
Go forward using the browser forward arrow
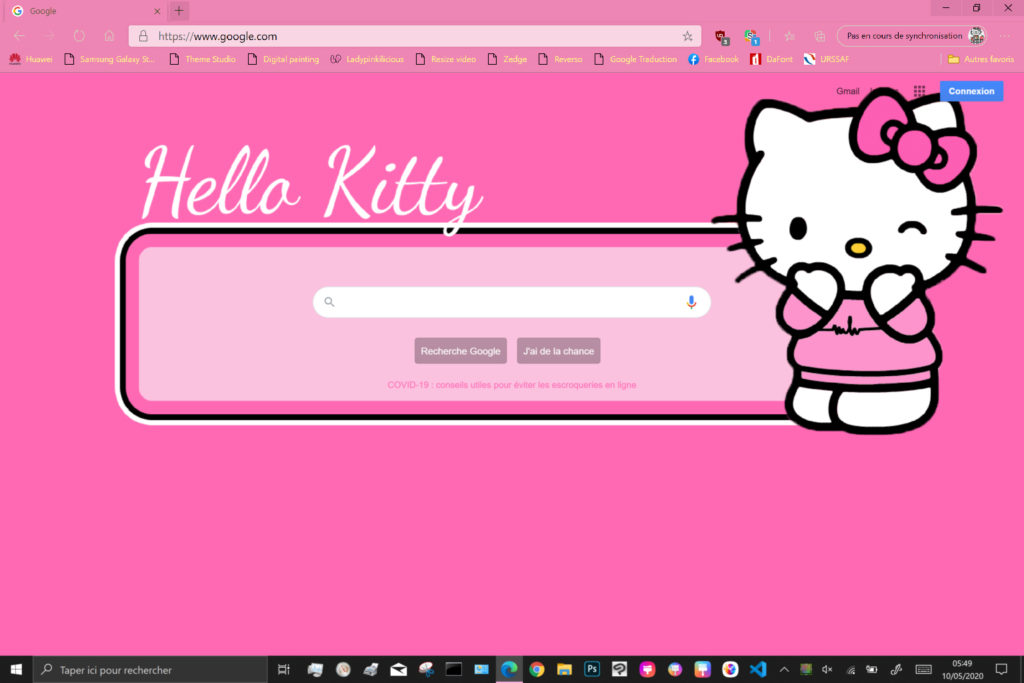tap(50, 36)
